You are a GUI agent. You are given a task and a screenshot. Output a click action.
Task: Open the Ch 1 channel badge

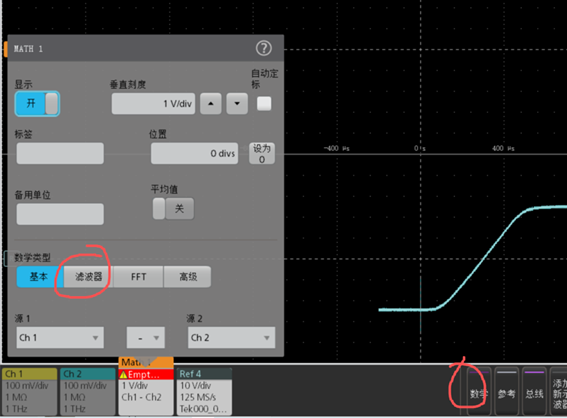29,392
